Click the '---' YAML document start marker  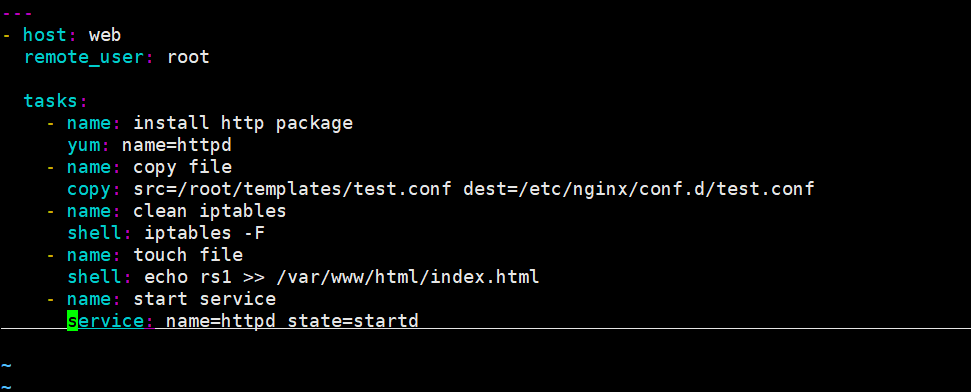click(17, 13)
